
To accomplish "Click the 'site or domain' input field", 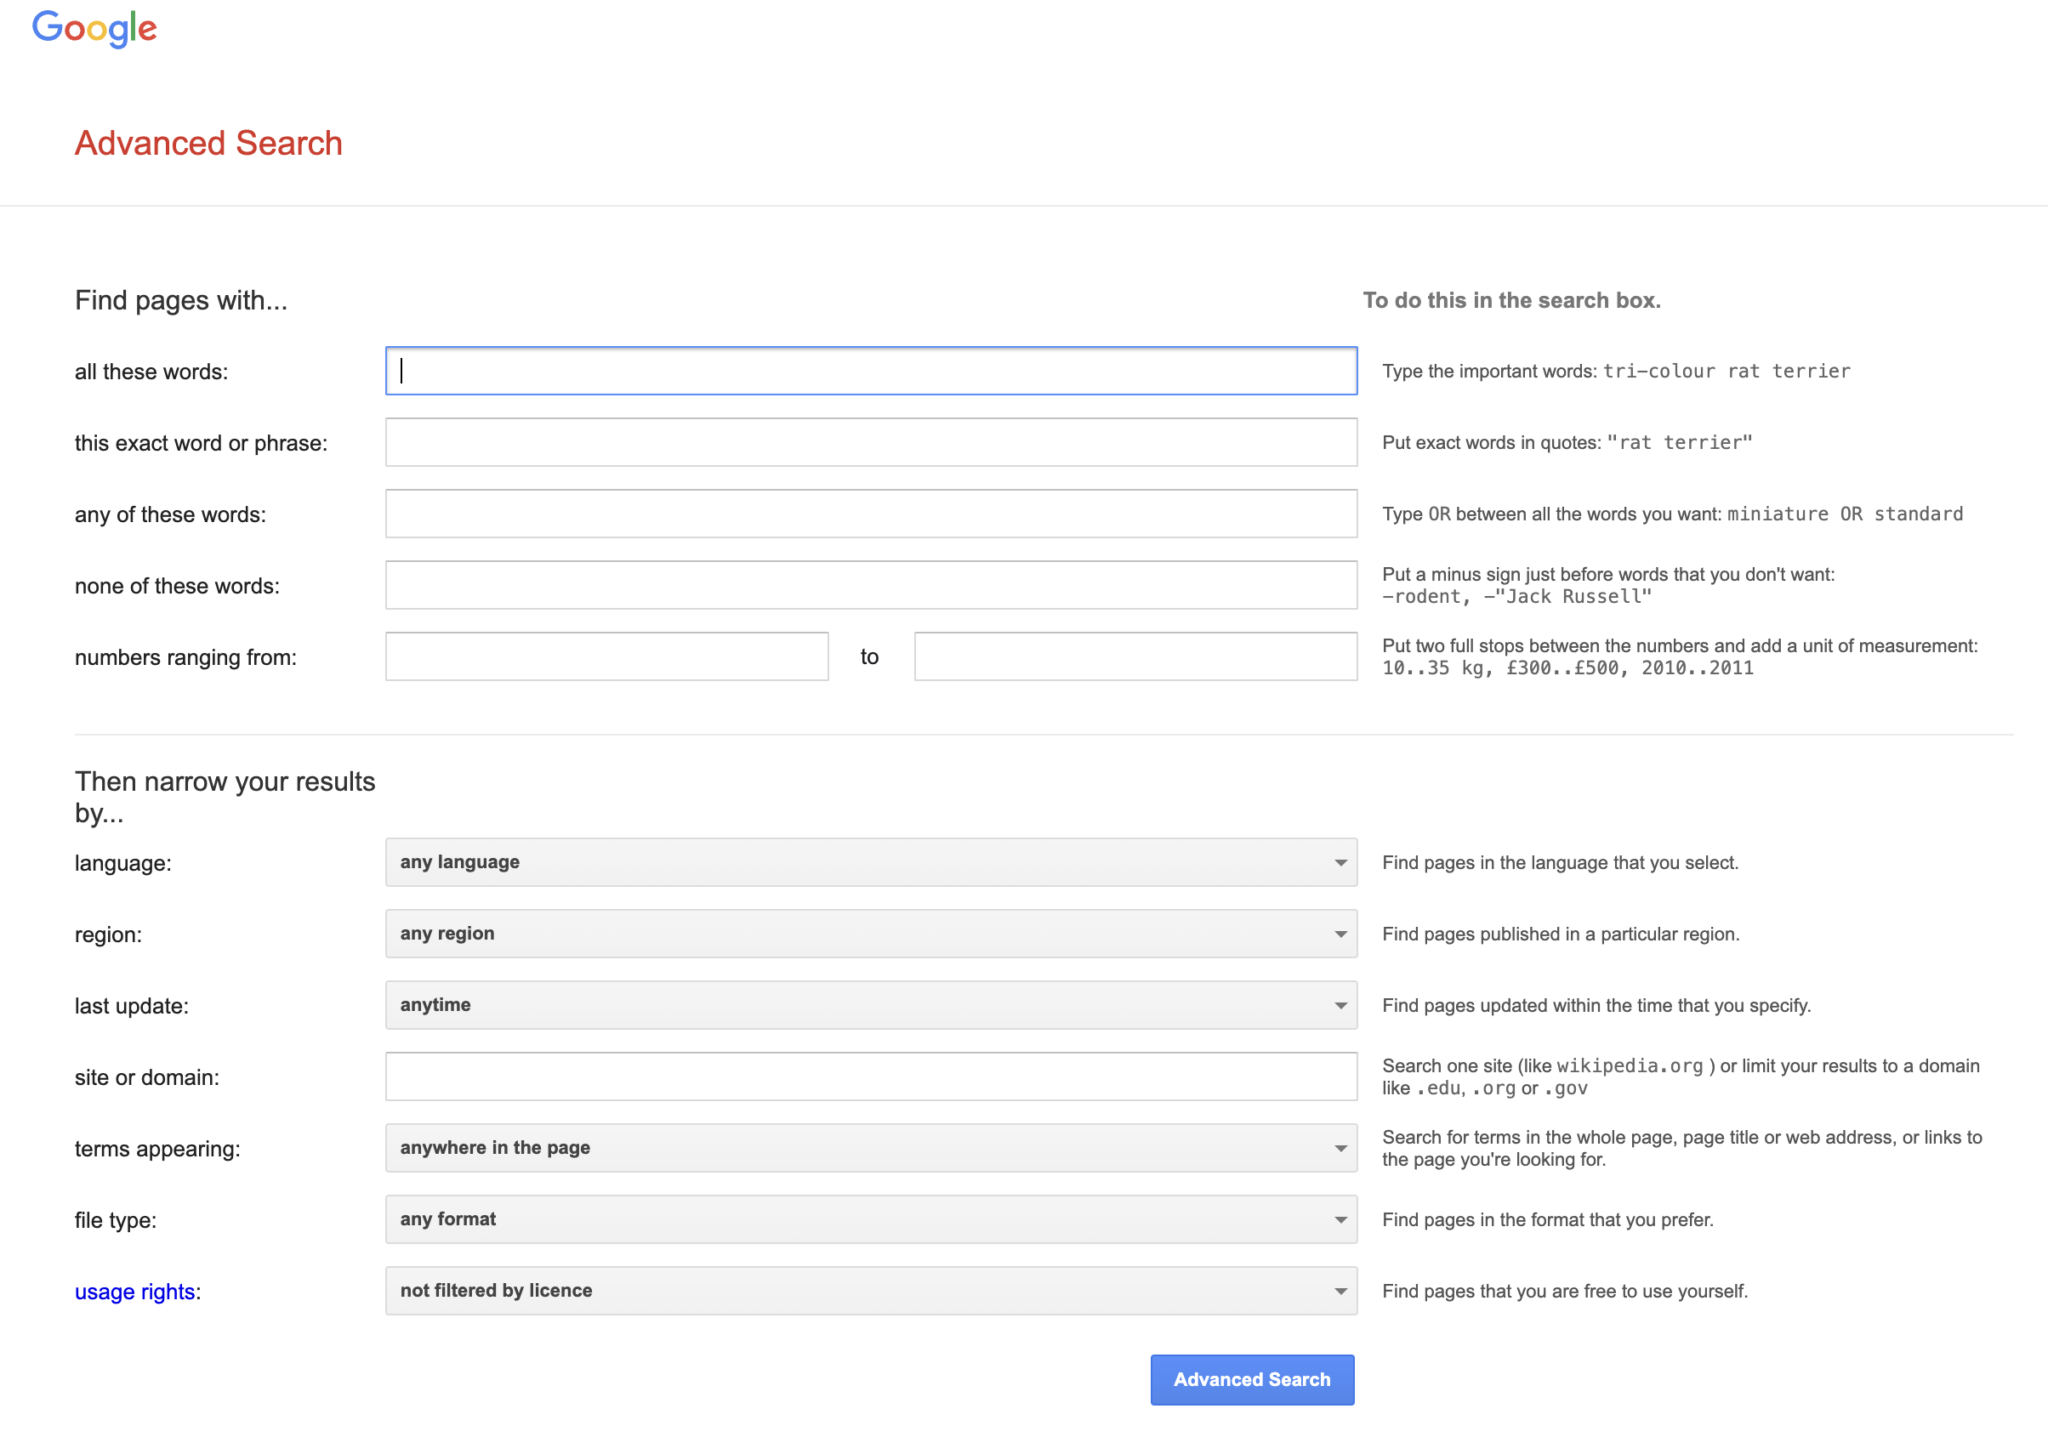I will tap(871, 1077).
